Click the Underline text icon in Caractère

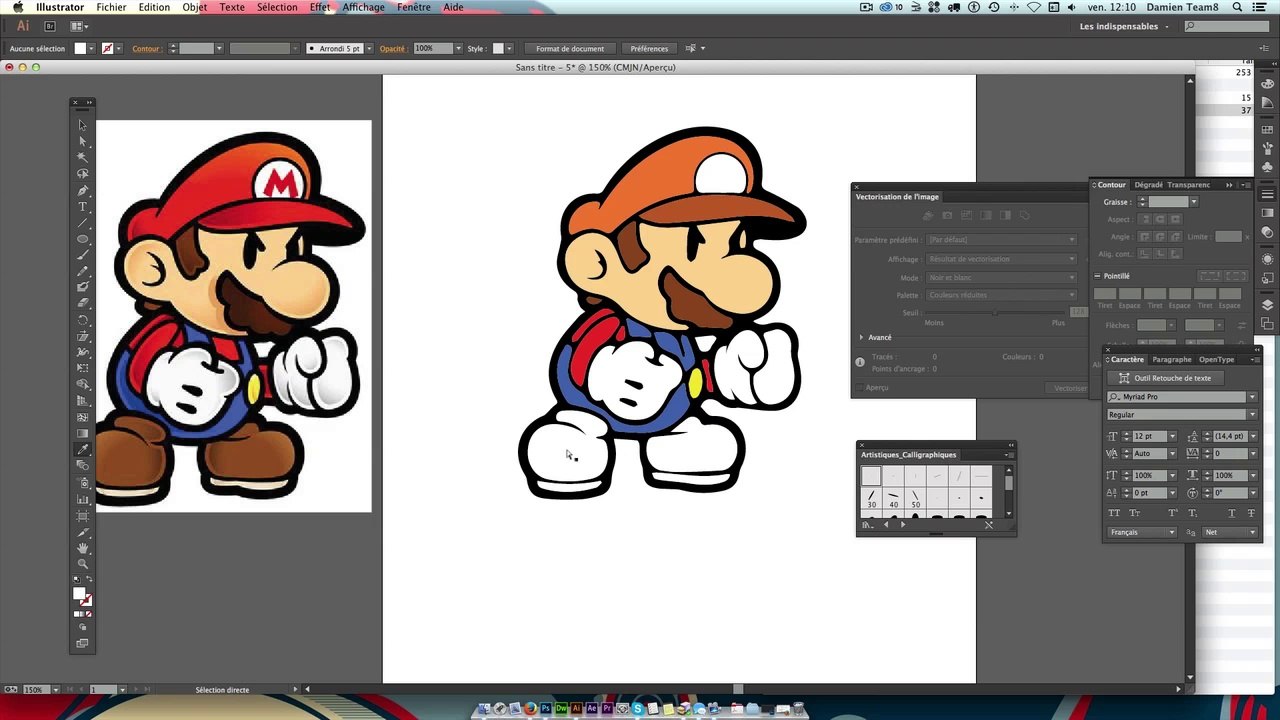click(x=1231, y=513)
